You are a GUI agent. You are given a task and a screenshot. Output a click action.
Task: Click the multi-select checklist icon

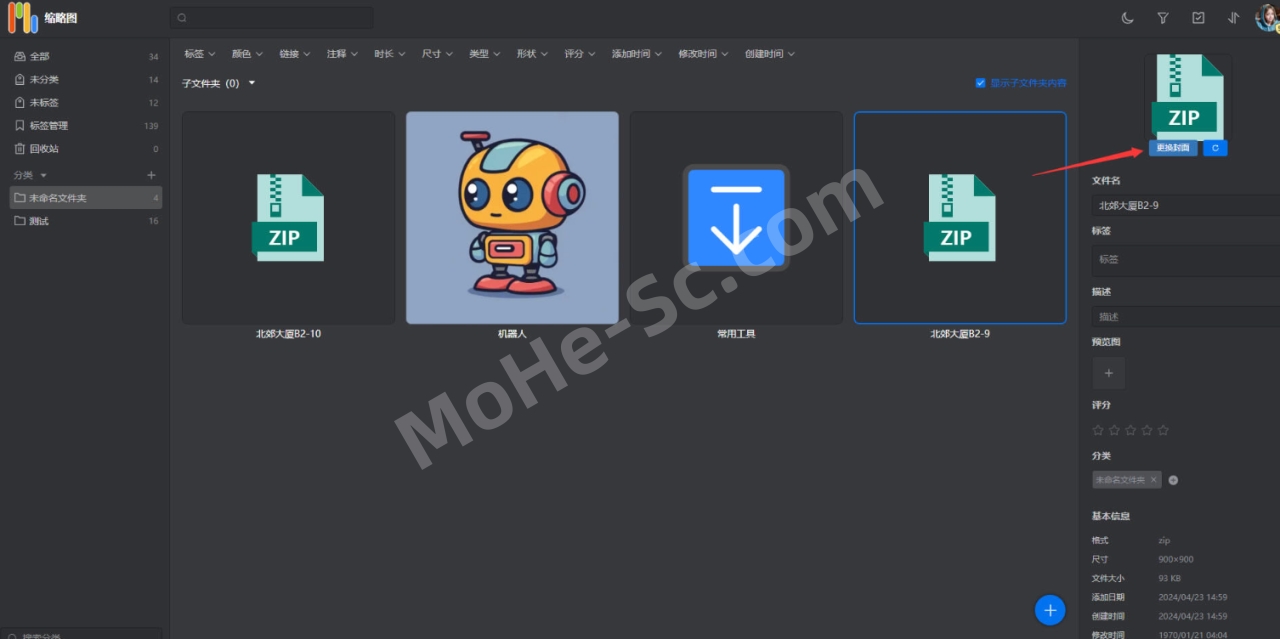click(1198, 18)
